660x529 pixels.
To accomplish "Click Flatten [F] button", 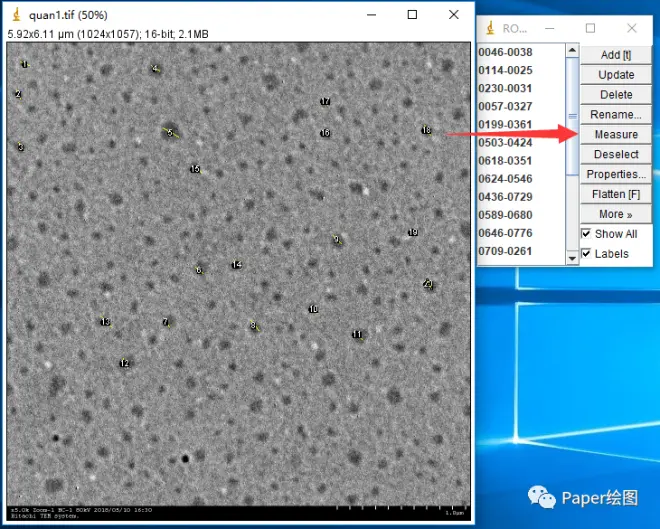I will coord(616,194).
